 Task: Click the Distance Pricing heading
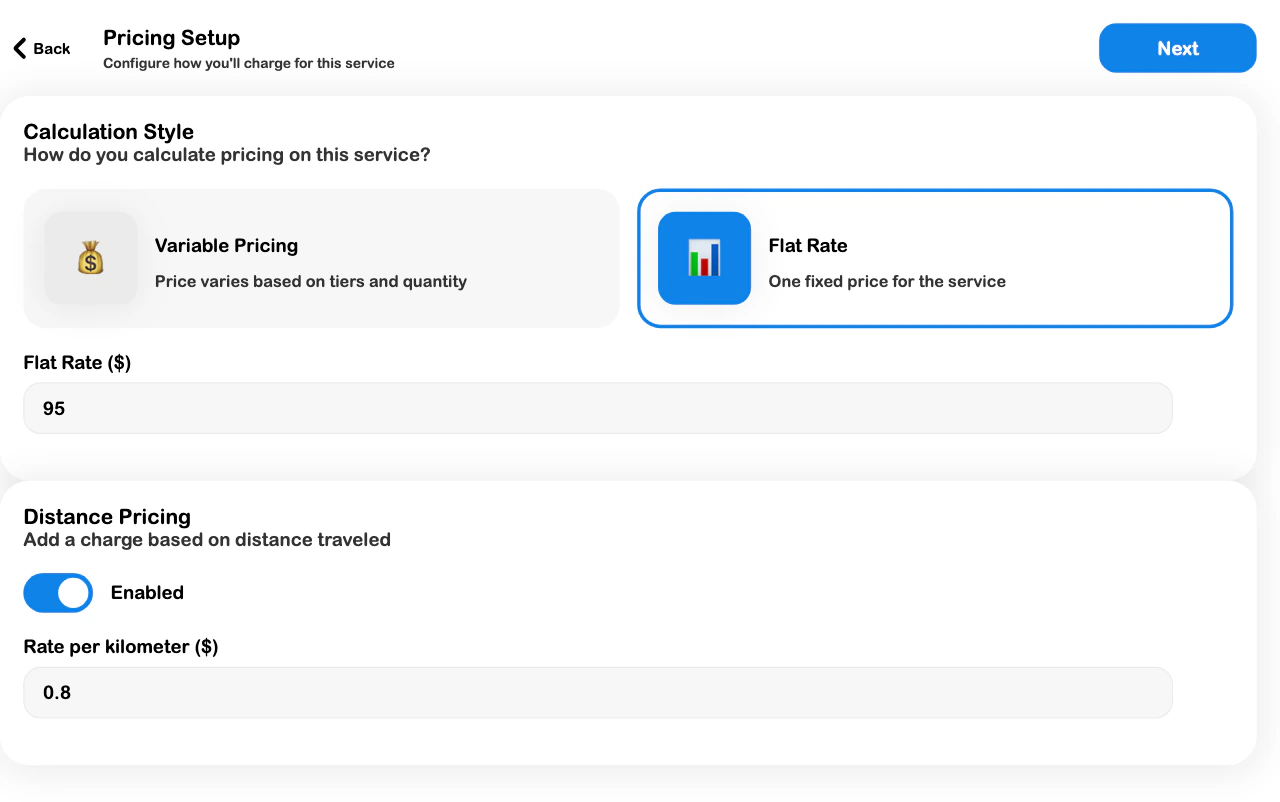tap(107, 517)
